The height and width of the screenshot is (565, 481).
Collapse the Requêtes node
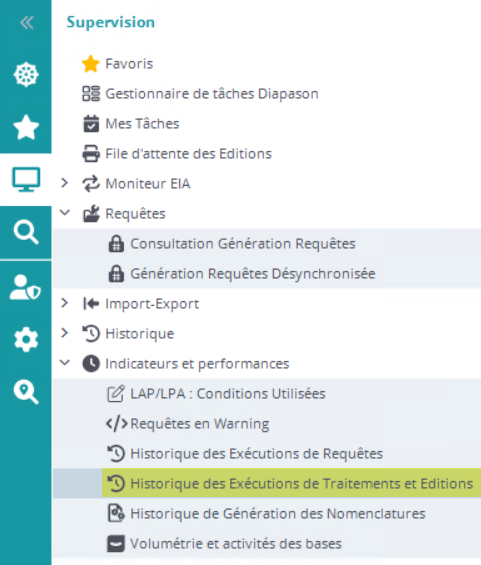point(65,213)
